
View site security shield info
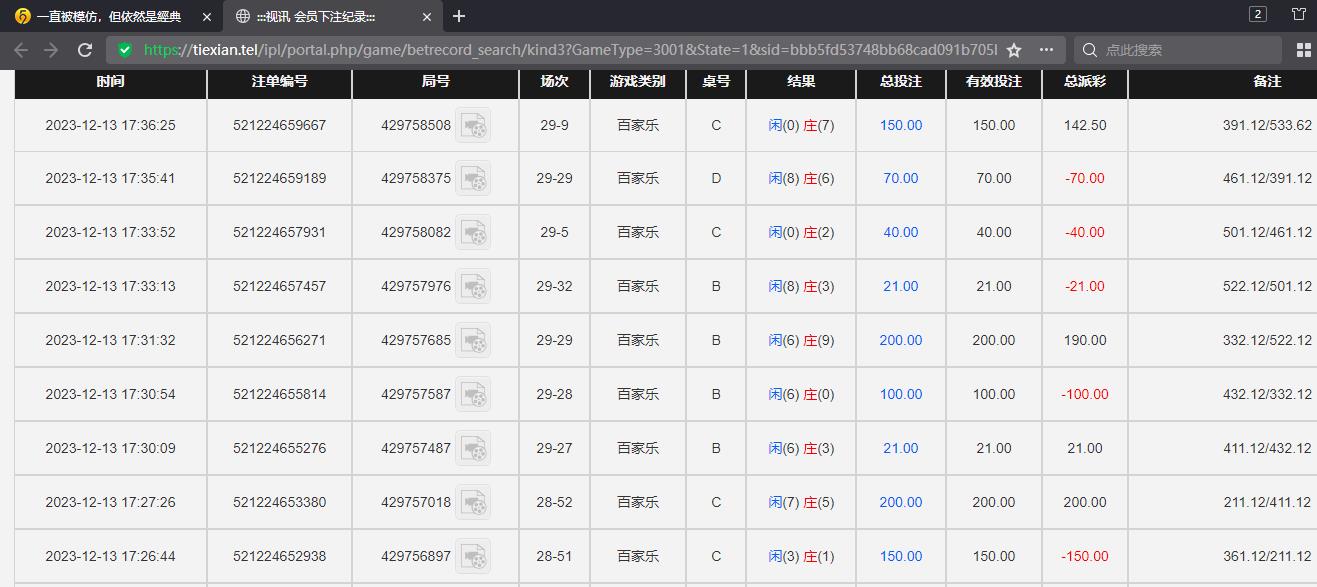(124, 50)
